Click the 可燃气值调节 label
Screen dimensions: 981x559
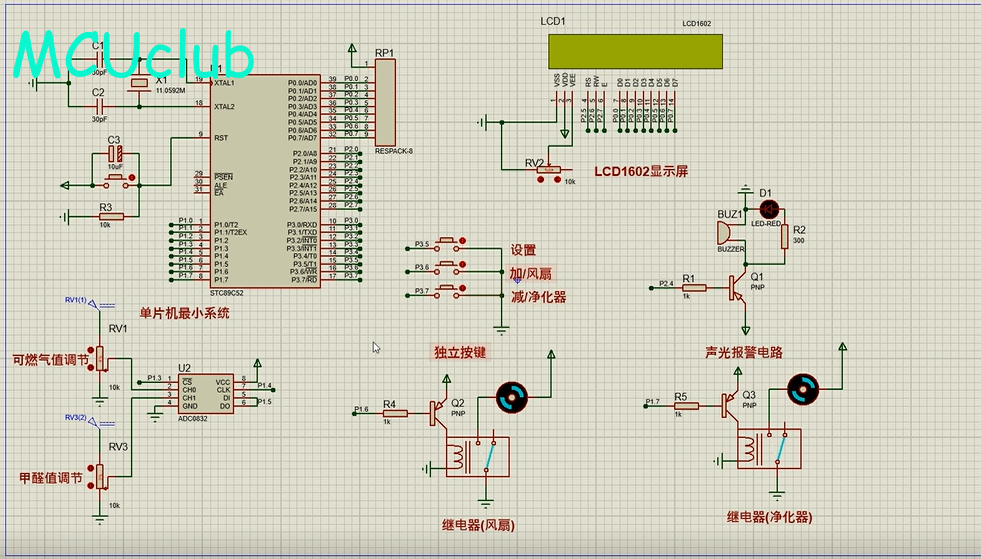[51, 360]
